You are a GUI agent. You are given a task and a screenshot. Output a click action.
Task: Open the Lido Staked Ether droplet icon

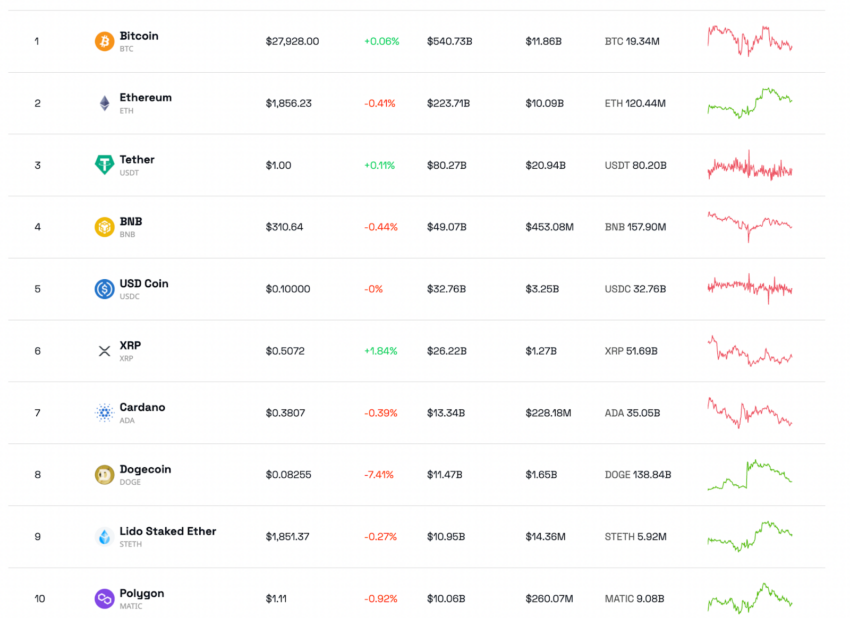coord(104,537)
